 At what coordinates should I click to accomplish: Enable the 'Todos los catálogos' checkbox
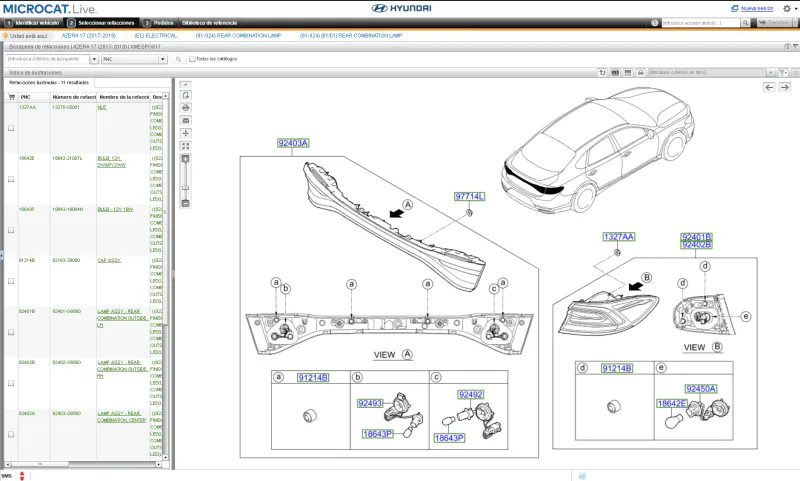(192, 59)
